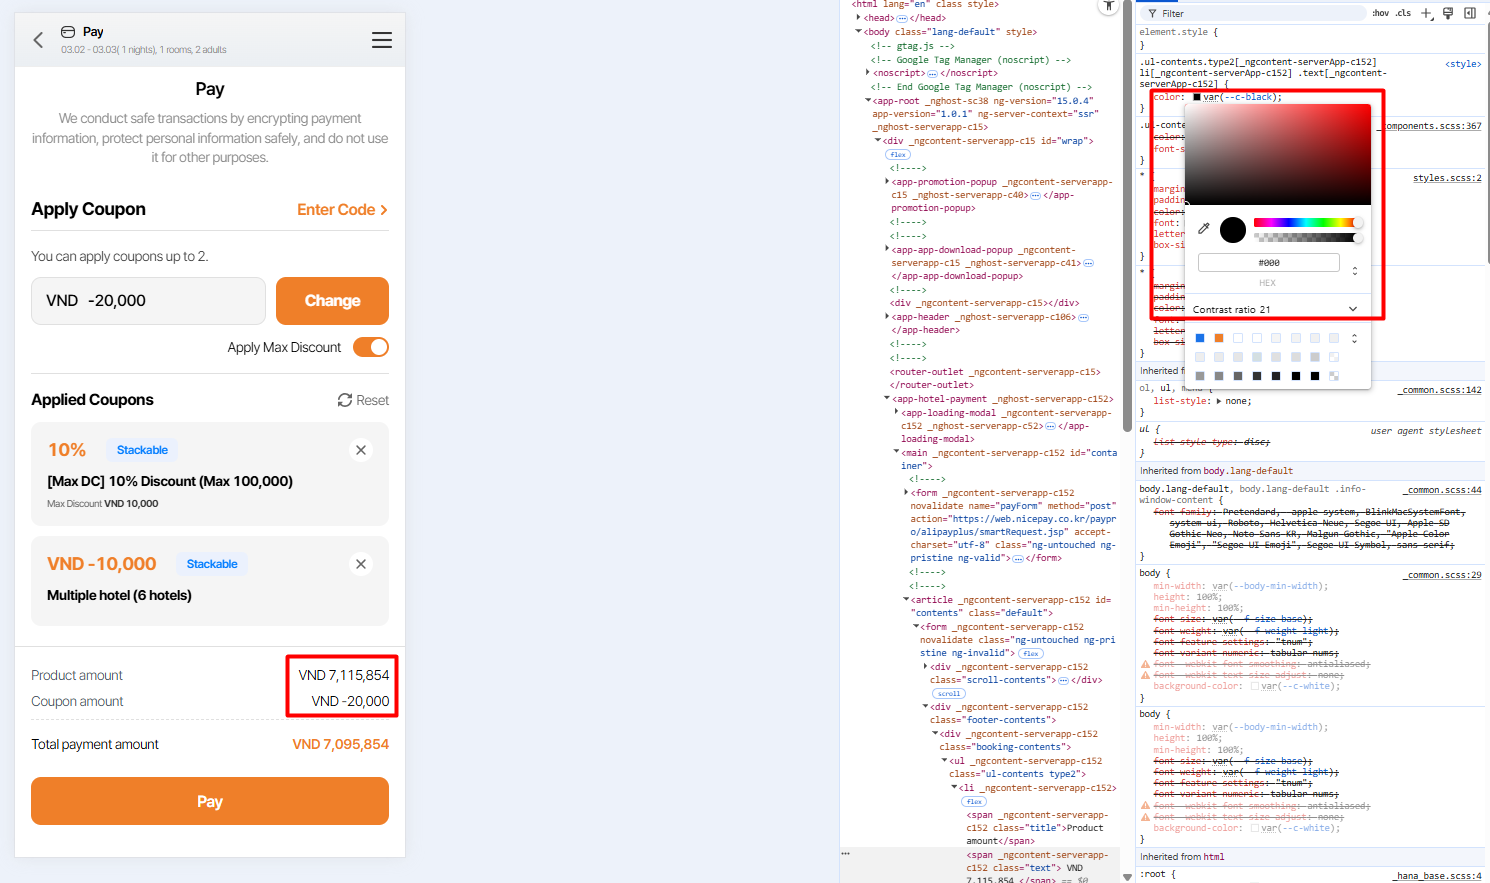Activate the eyedropper in color picker

pyautogui.click(x=1204, y=229)
